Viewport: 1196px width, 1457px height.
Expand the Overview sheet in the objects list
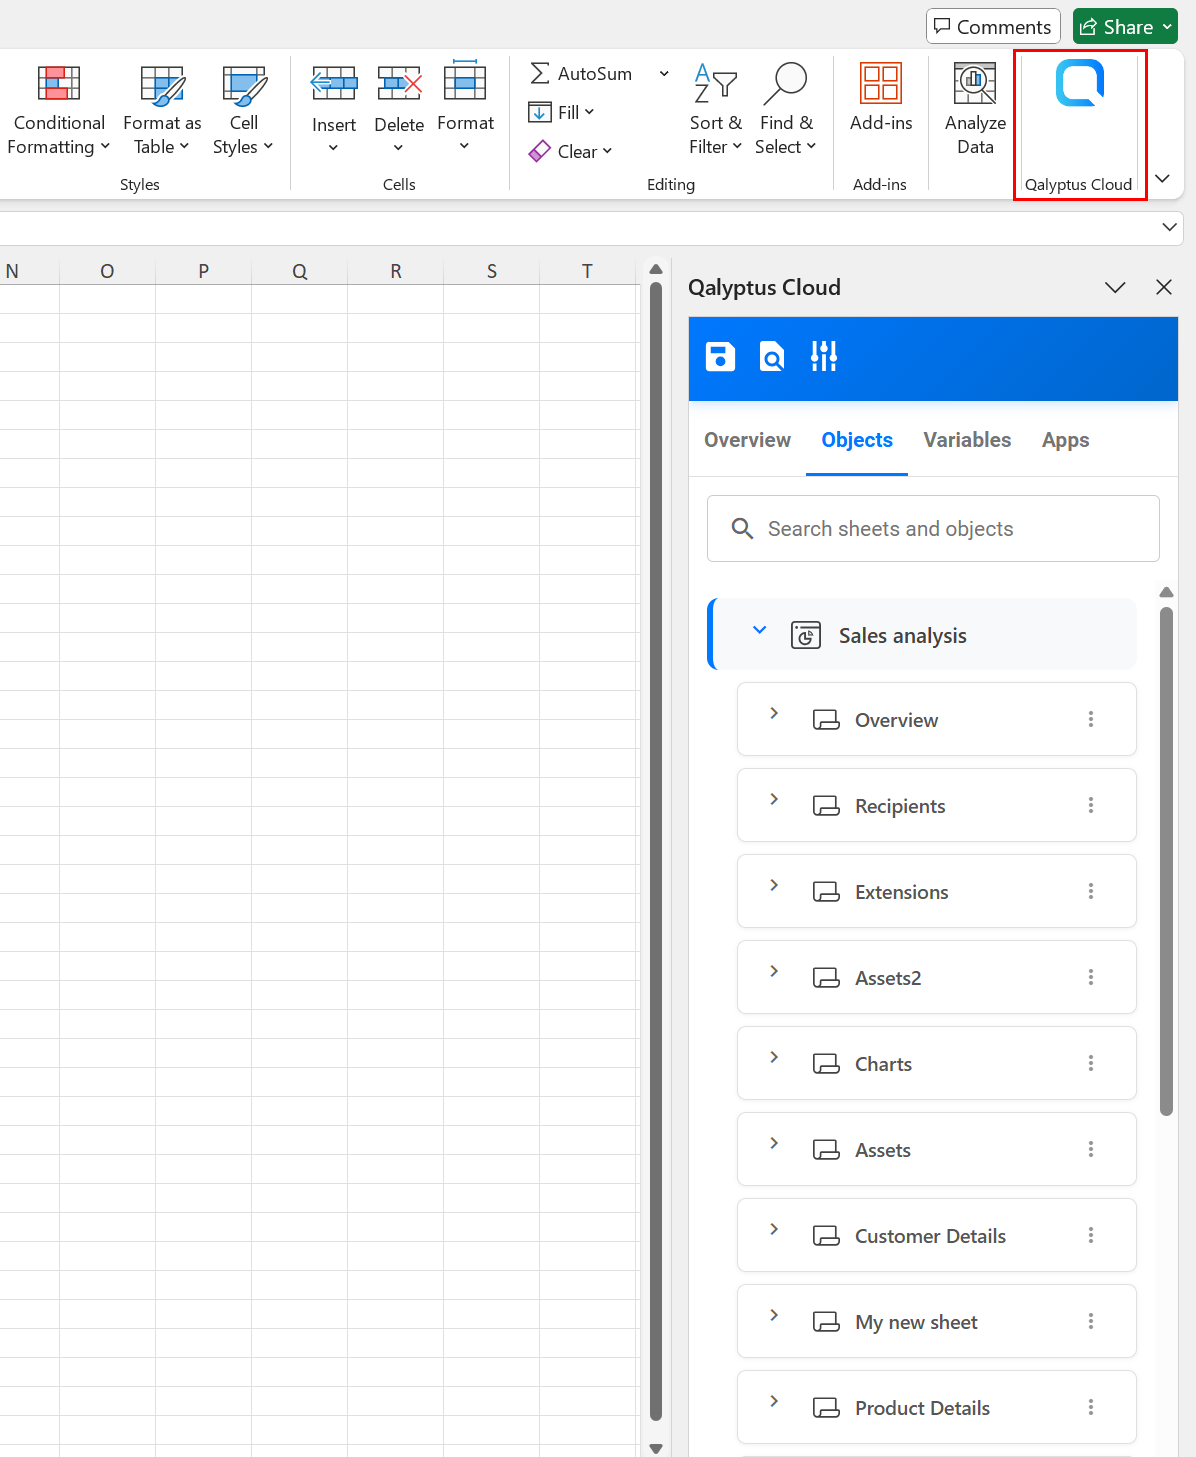773,713
